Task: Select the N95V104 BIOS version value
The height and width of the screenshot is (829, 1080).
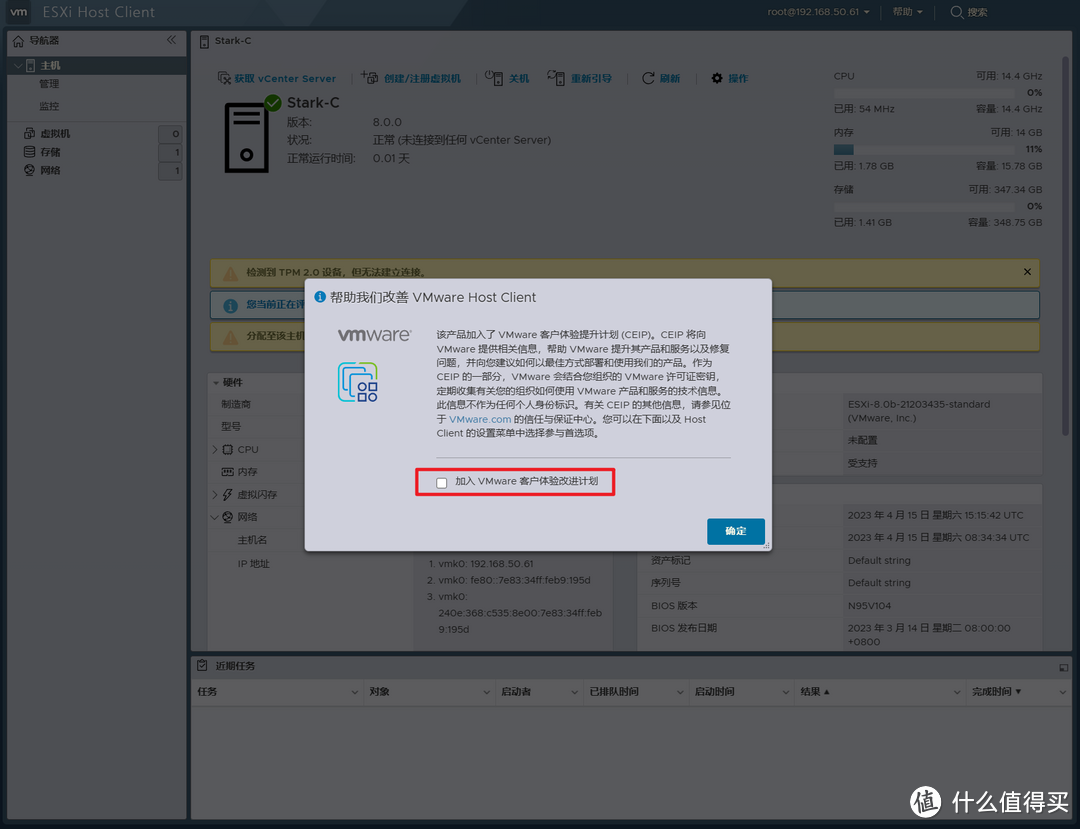Action: coord(869,606)
